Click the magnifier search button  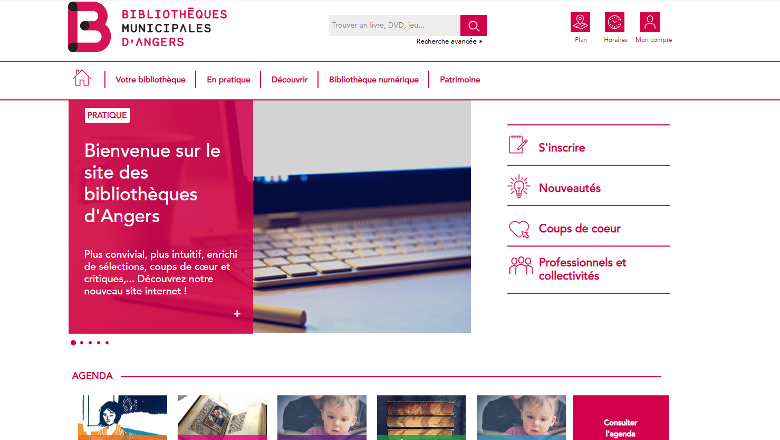[473, 25]
